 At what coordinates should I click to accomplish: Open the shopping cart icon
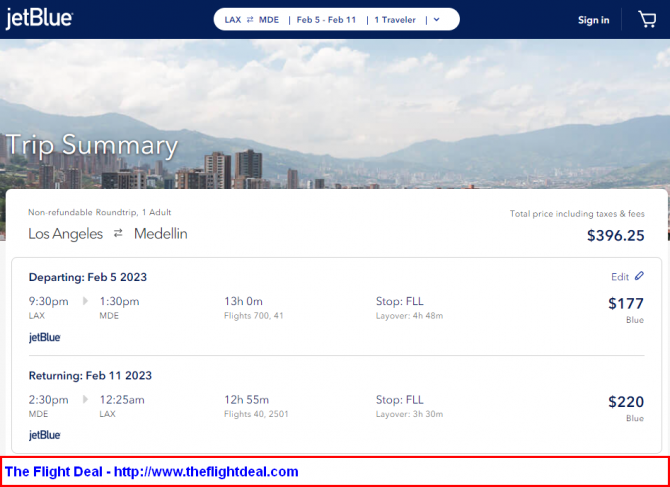click(x=647, y=20)
